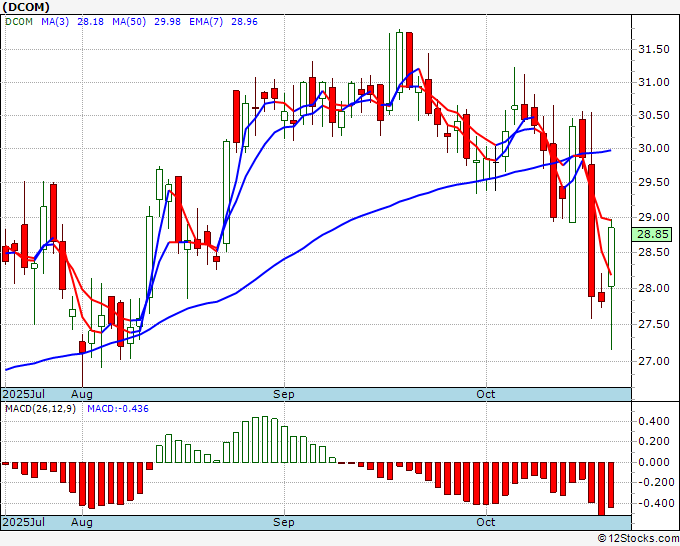Click the -0.400 MACD axis label
This screenshot has width=680, height=546.
pyautogui.click(x=654, y=503)
